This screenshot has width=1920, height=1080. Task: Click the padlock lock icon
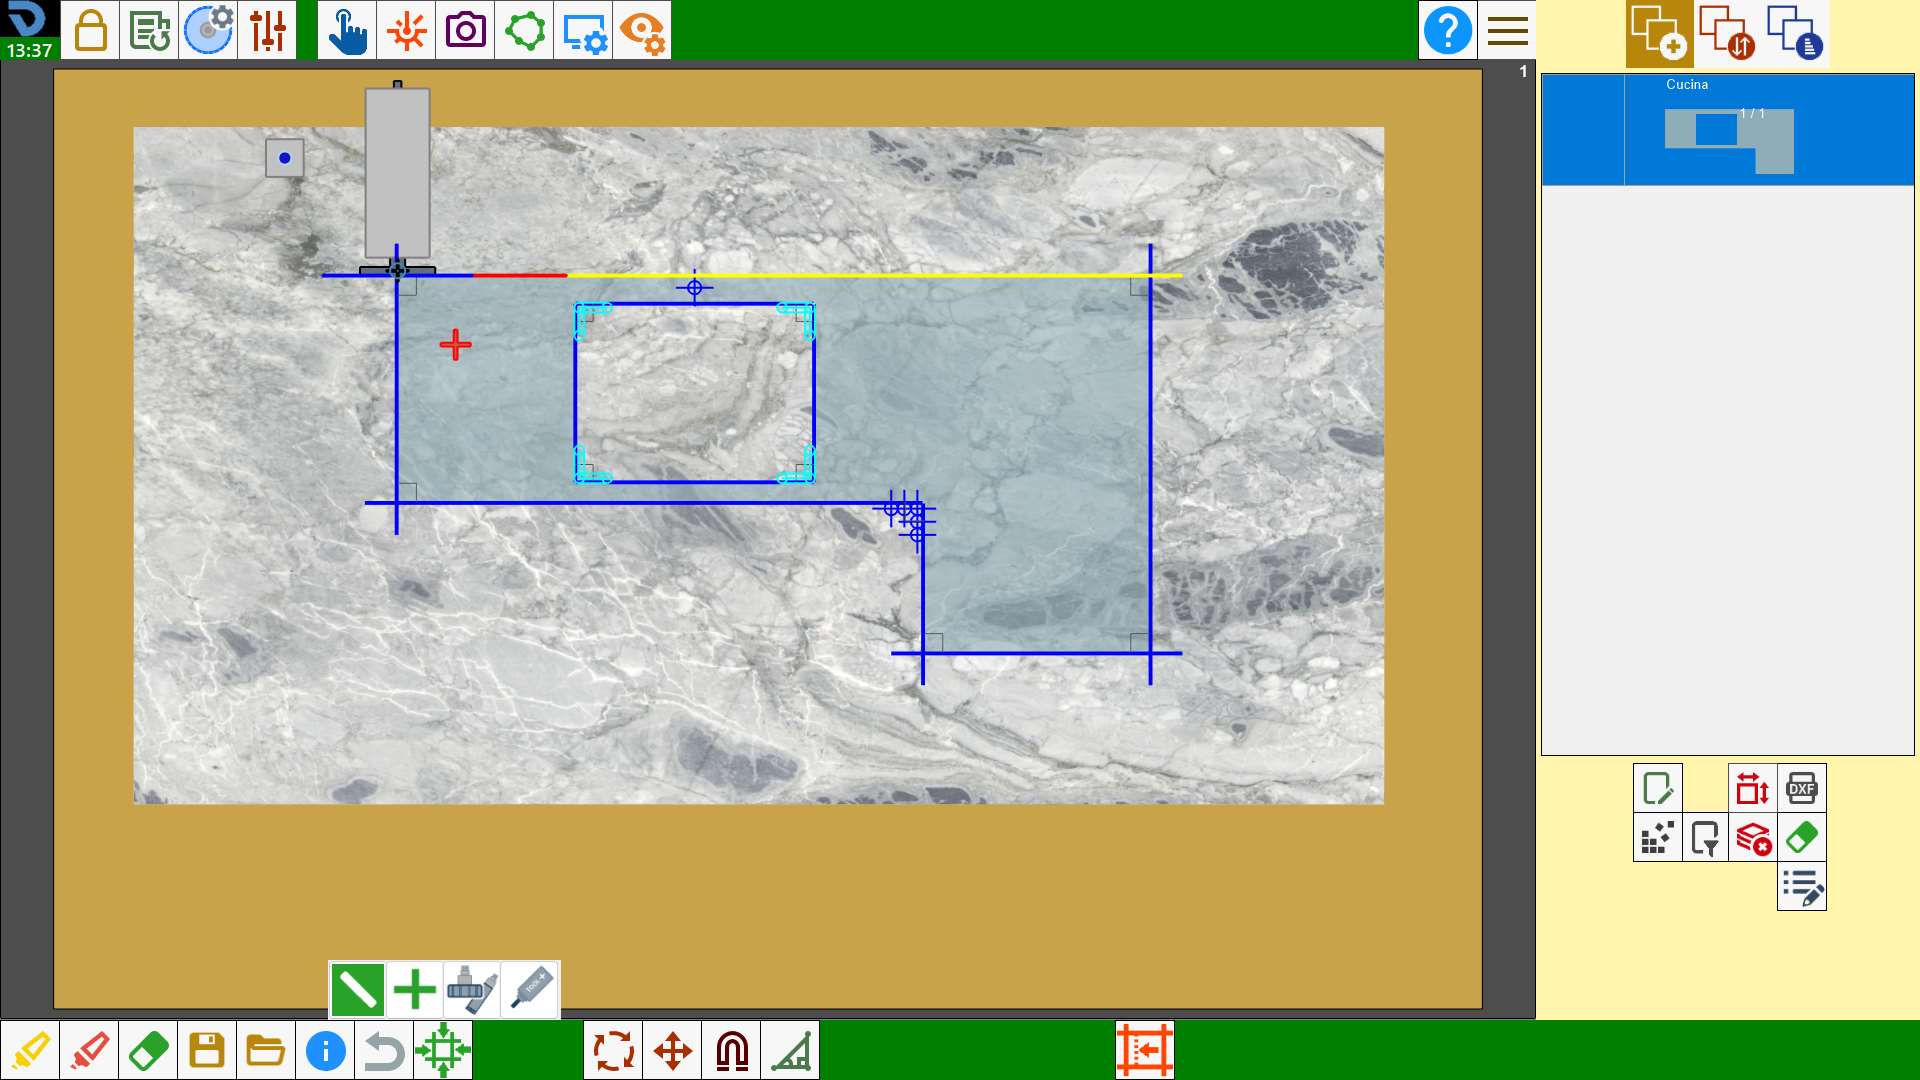90,30
